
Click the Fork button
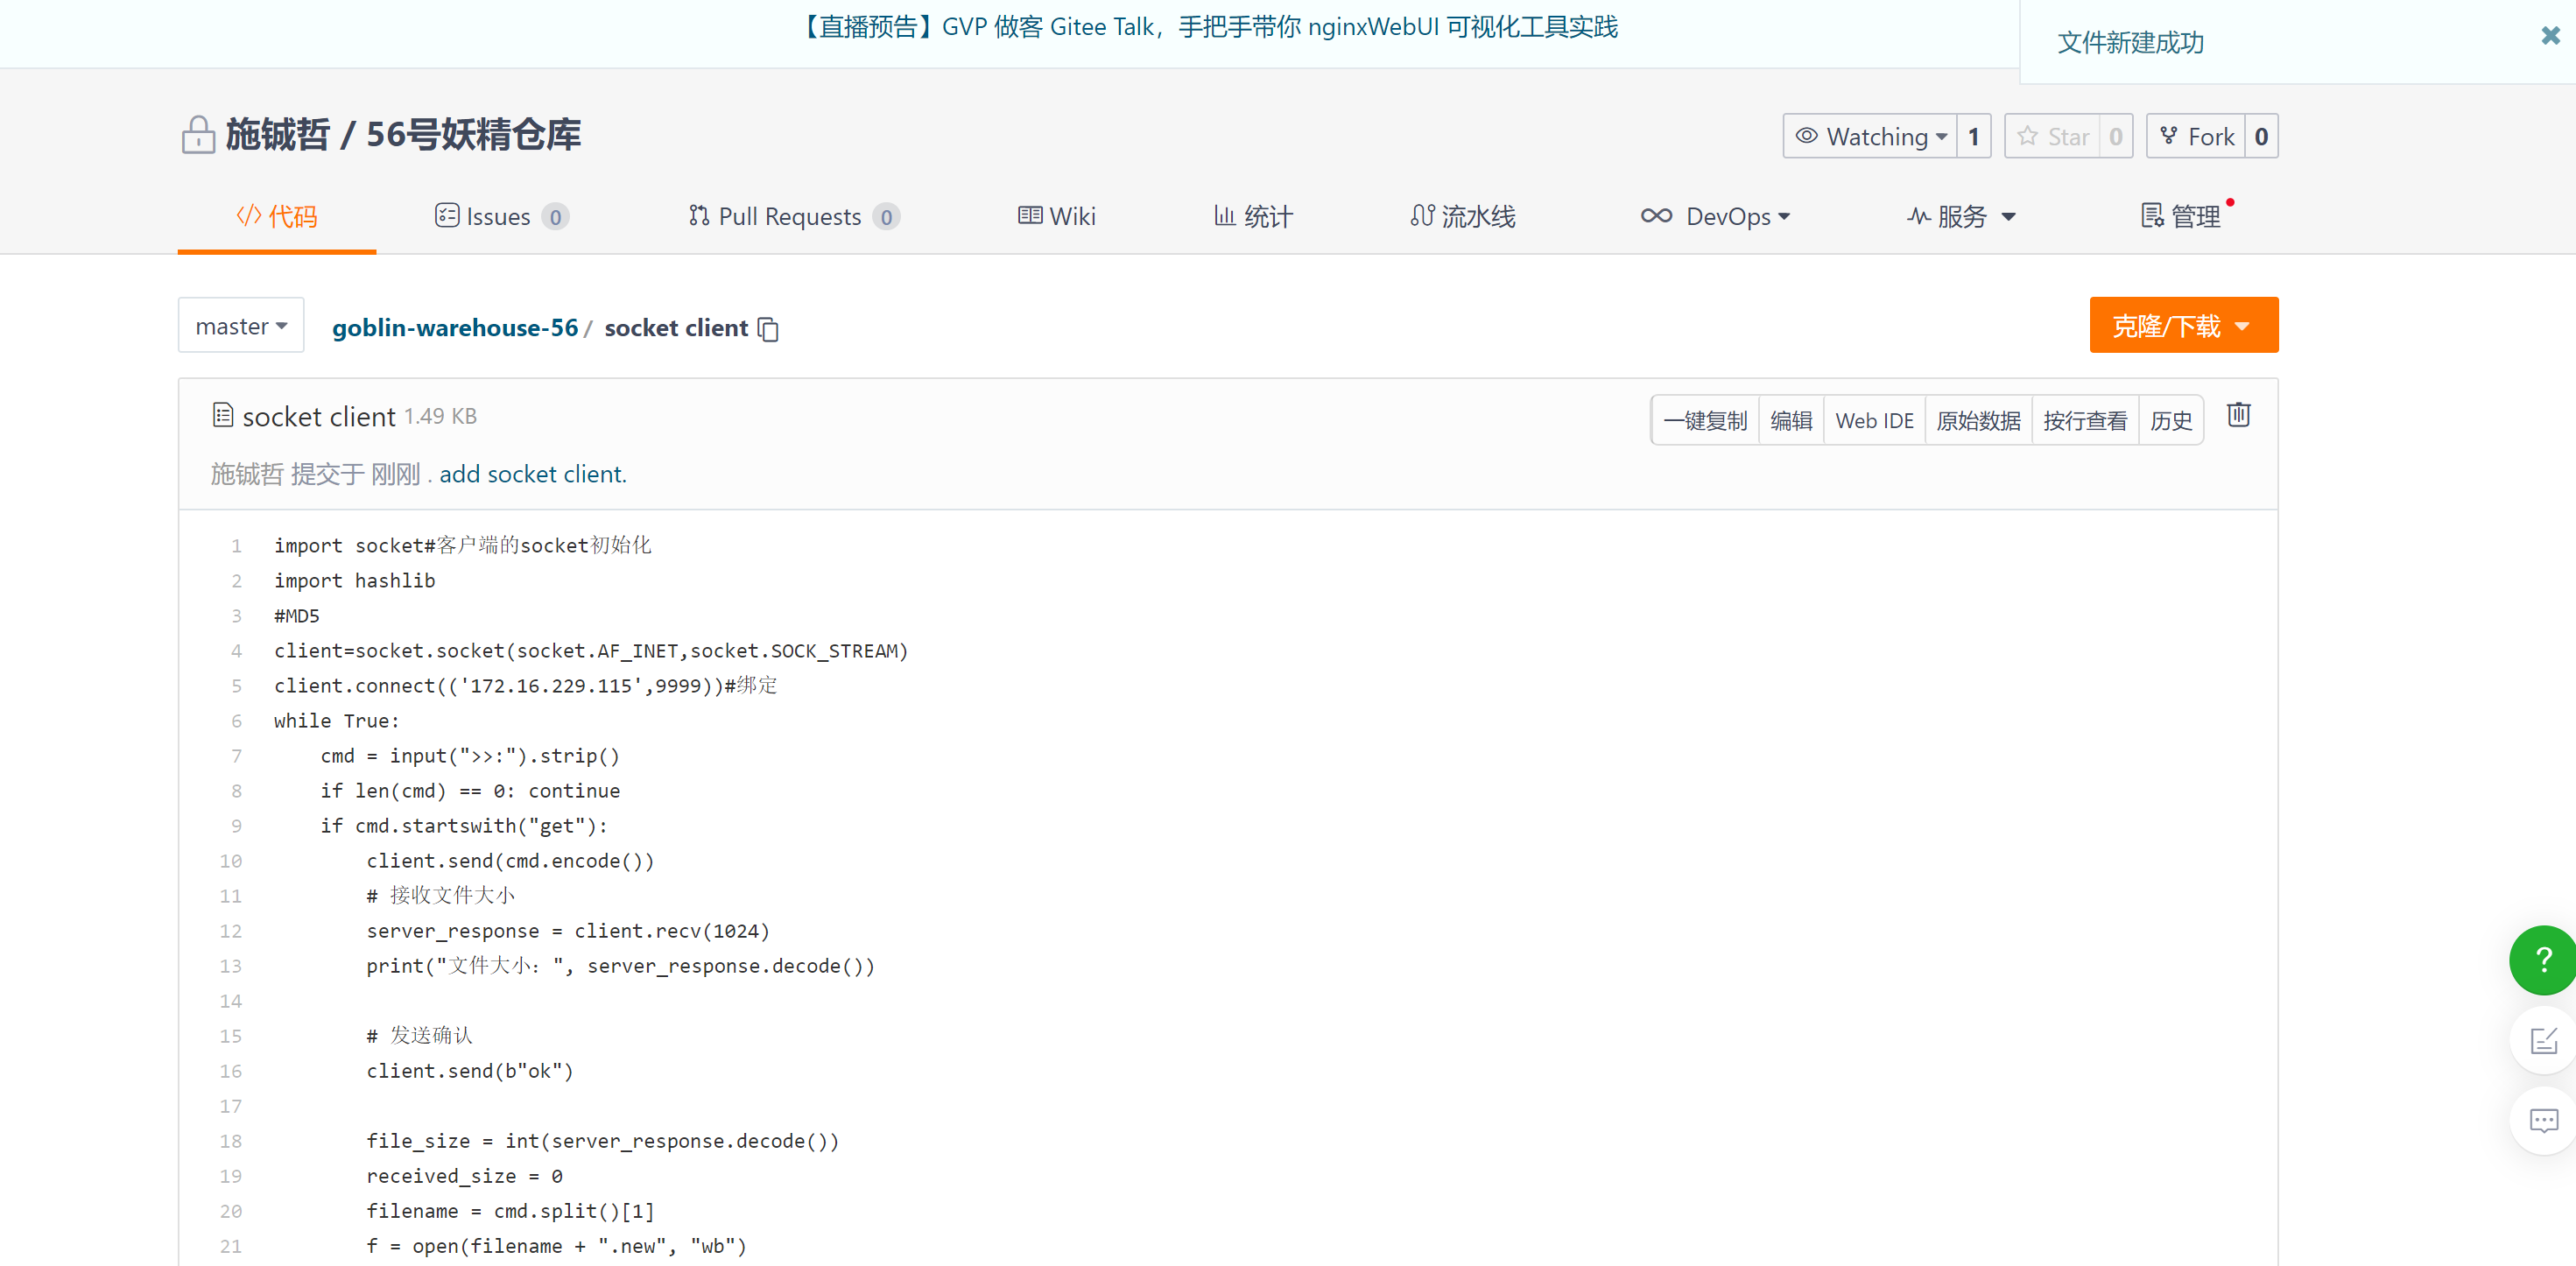coord(2196,136)
